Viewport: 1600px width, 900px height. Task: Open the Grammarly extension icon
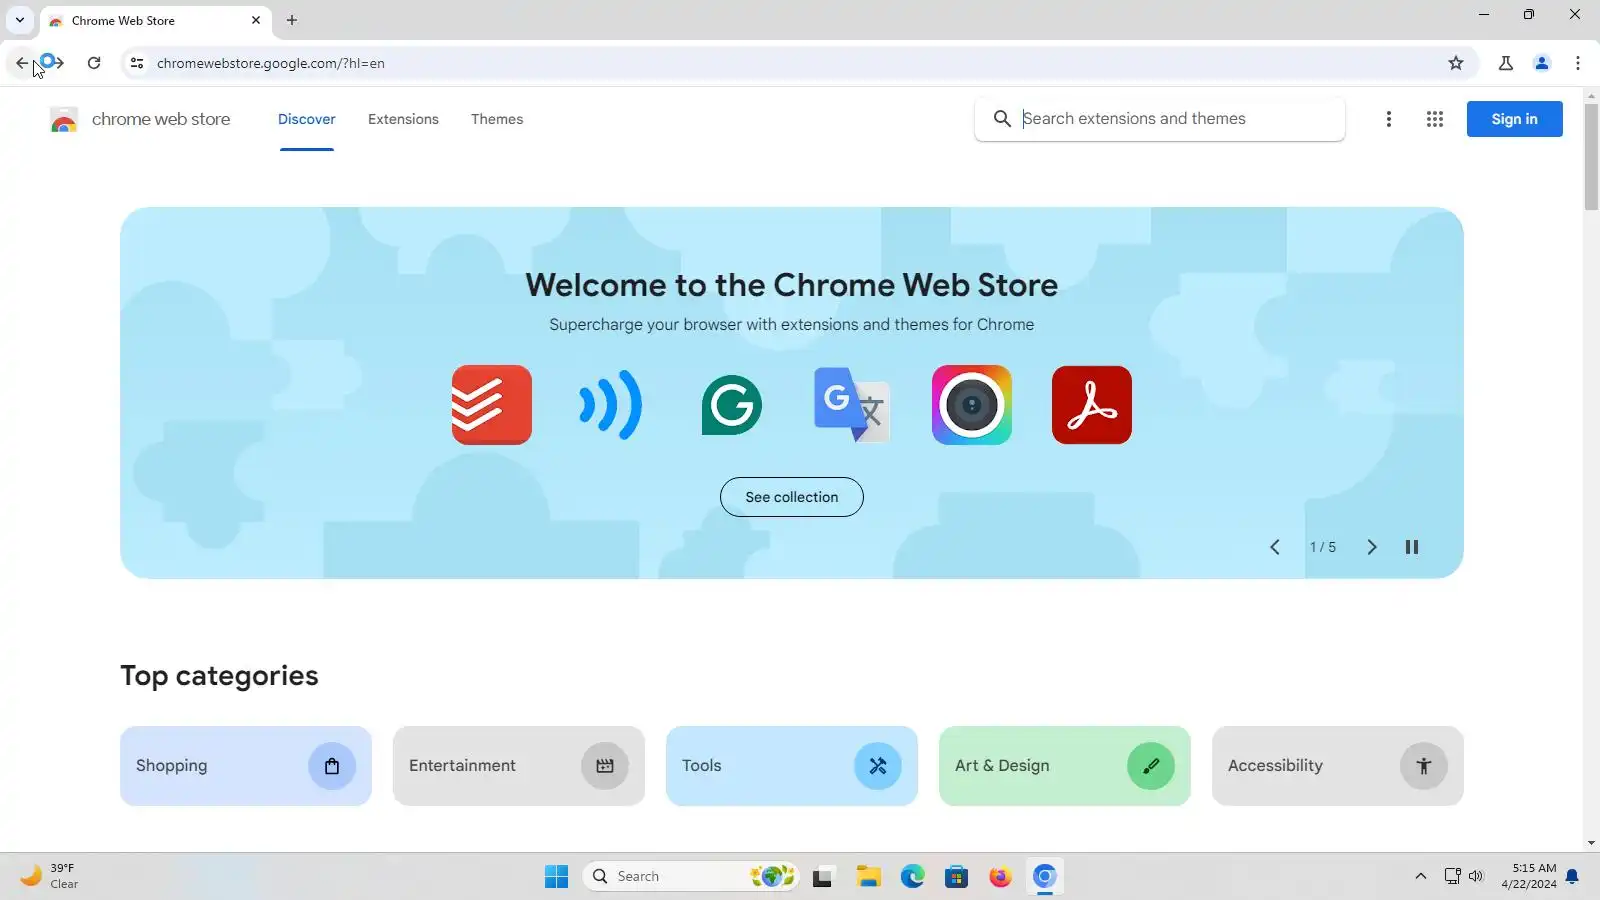click(x=731, y=405)
